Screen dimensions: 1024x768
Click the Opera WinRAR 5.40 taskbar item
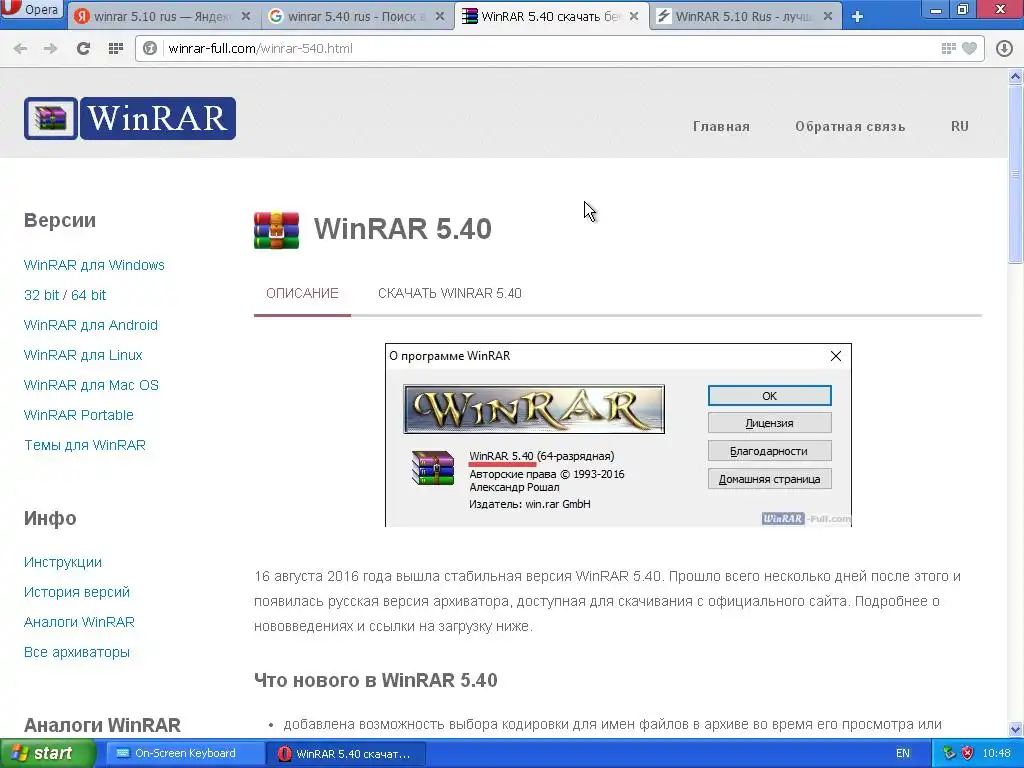pos(346,753)
